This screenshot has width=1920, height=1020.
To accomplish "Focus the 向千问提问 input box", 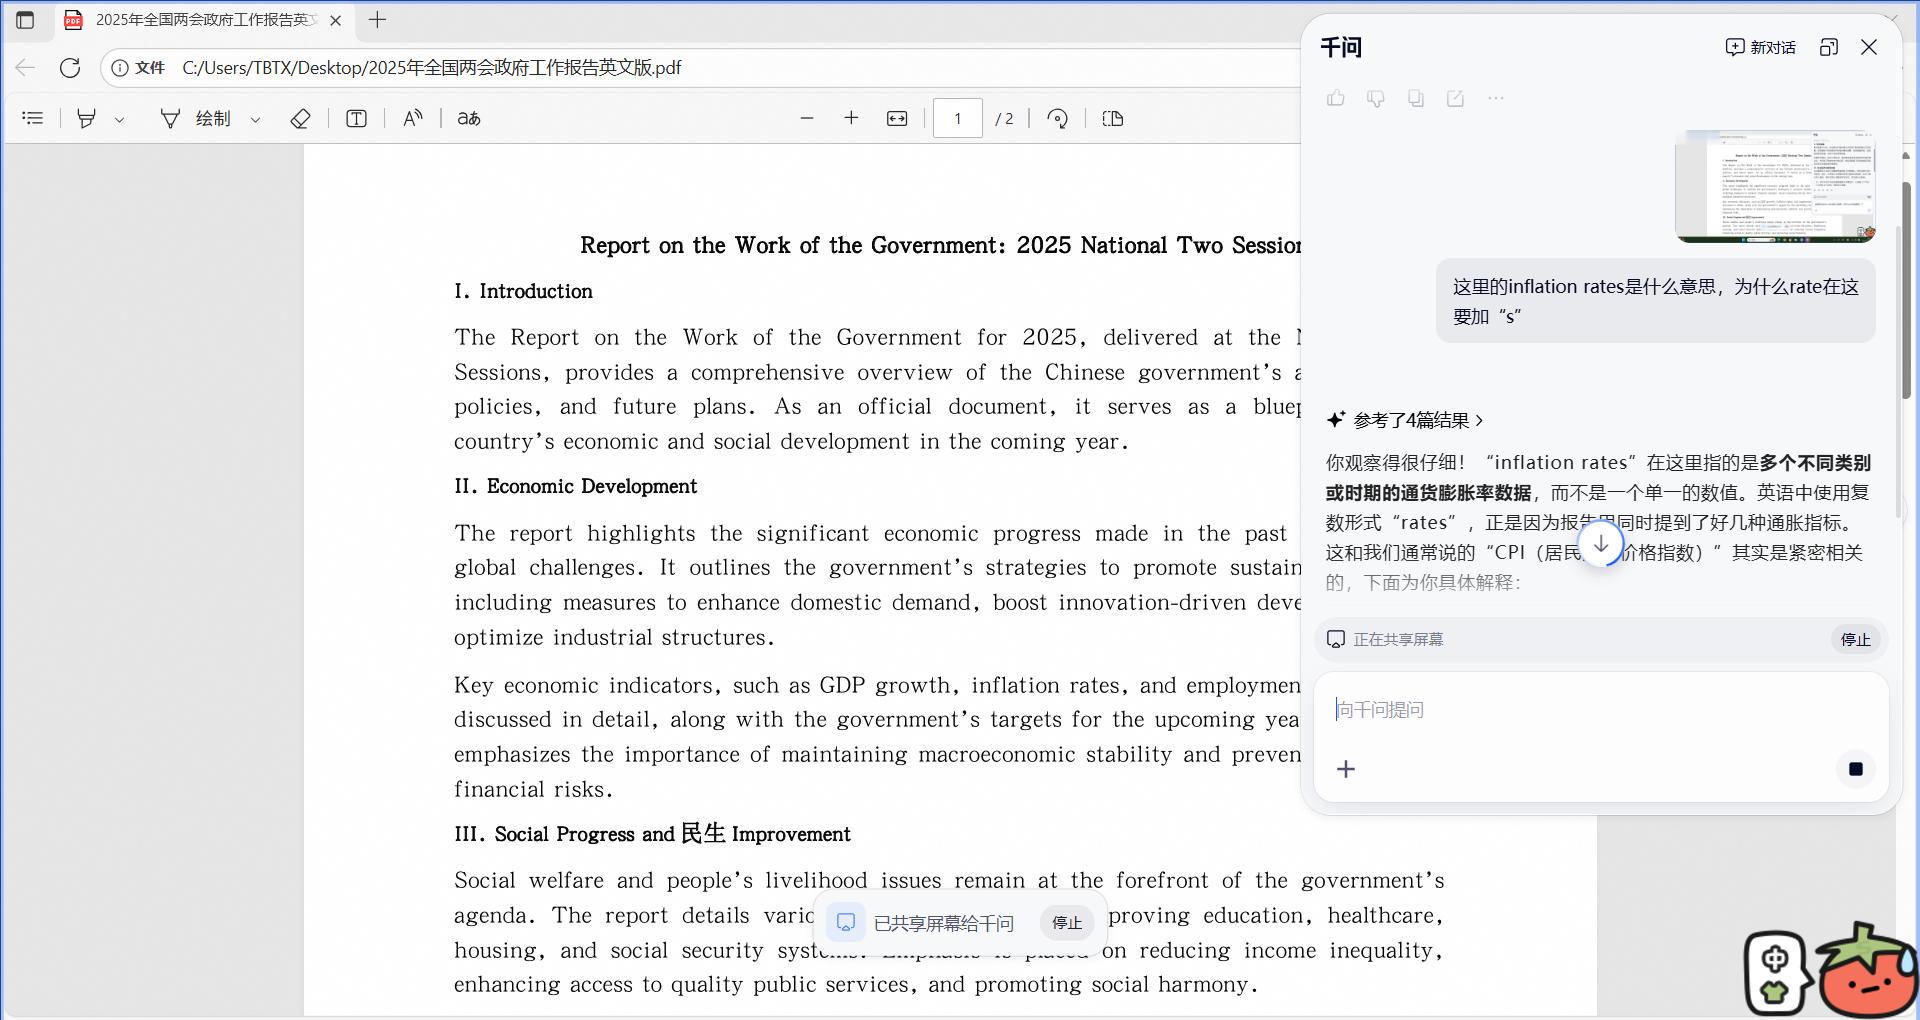I will (x=1600, y=710).
